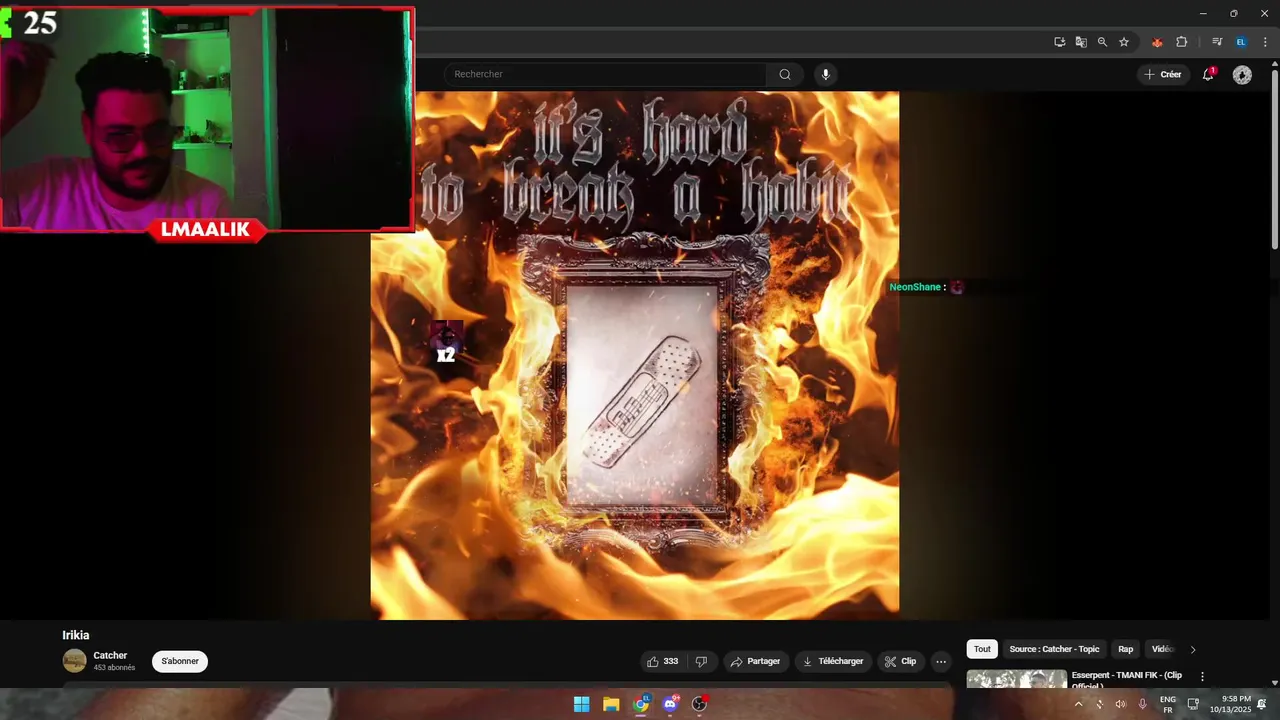This screenshot has width=1280, height=720.
Task: Click the S'abonner subscribe button
Action: [x=180, y=661]
